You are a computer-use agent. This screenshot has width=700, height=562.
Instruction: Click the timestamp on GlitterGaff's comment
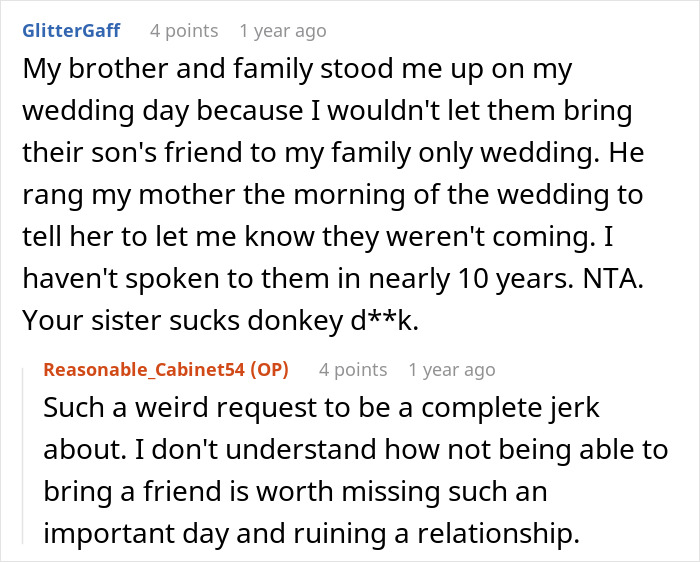[x=282, y=31]
